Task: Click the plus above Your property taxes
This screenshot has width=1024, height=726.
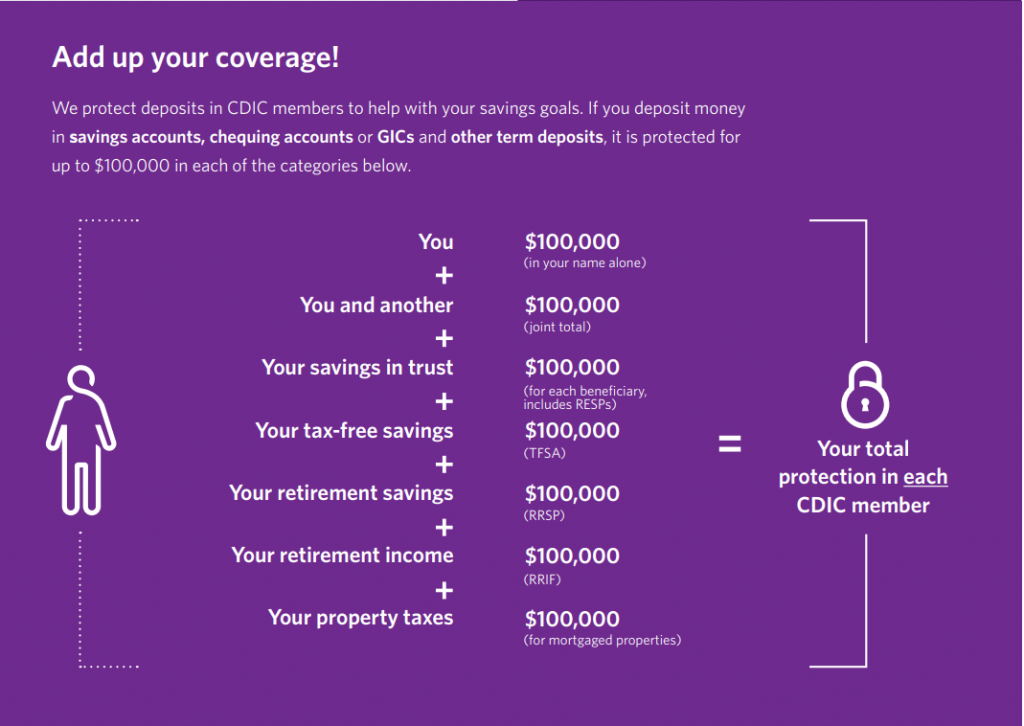Action: click(444, 590)
